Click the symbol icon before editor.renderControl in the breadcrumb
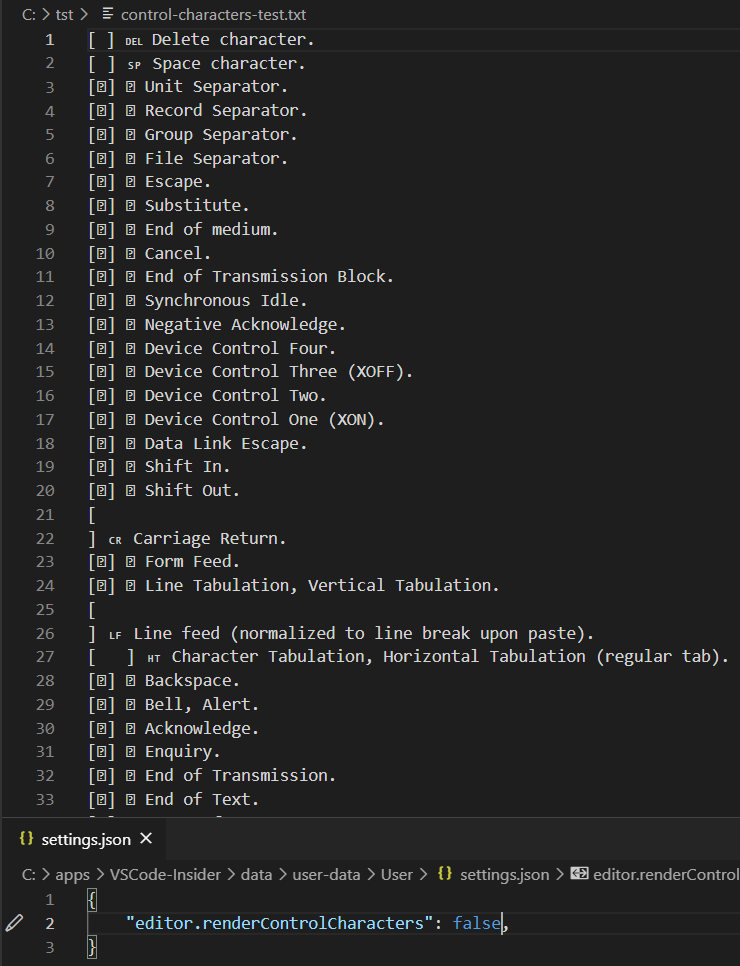740x966 pixels. [579, 874]
